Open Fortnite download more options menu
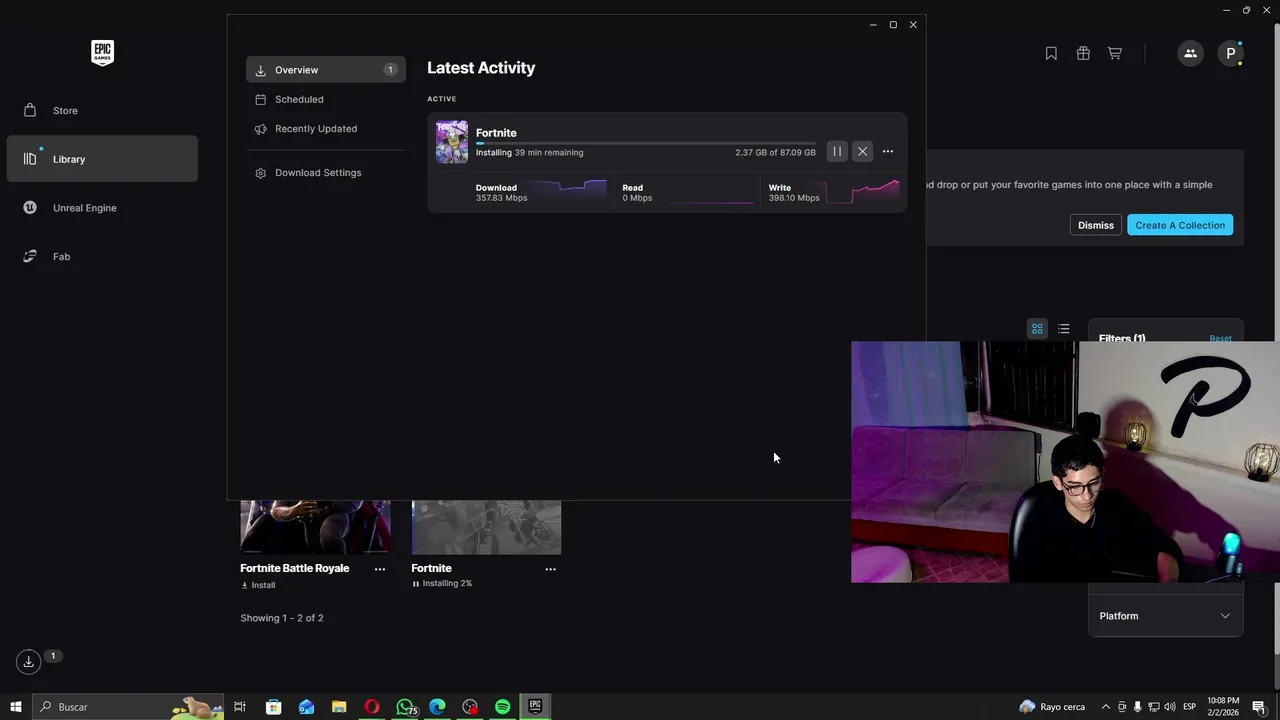The image size is (1280, 720). pyautogui.click(x=888, y=151)
